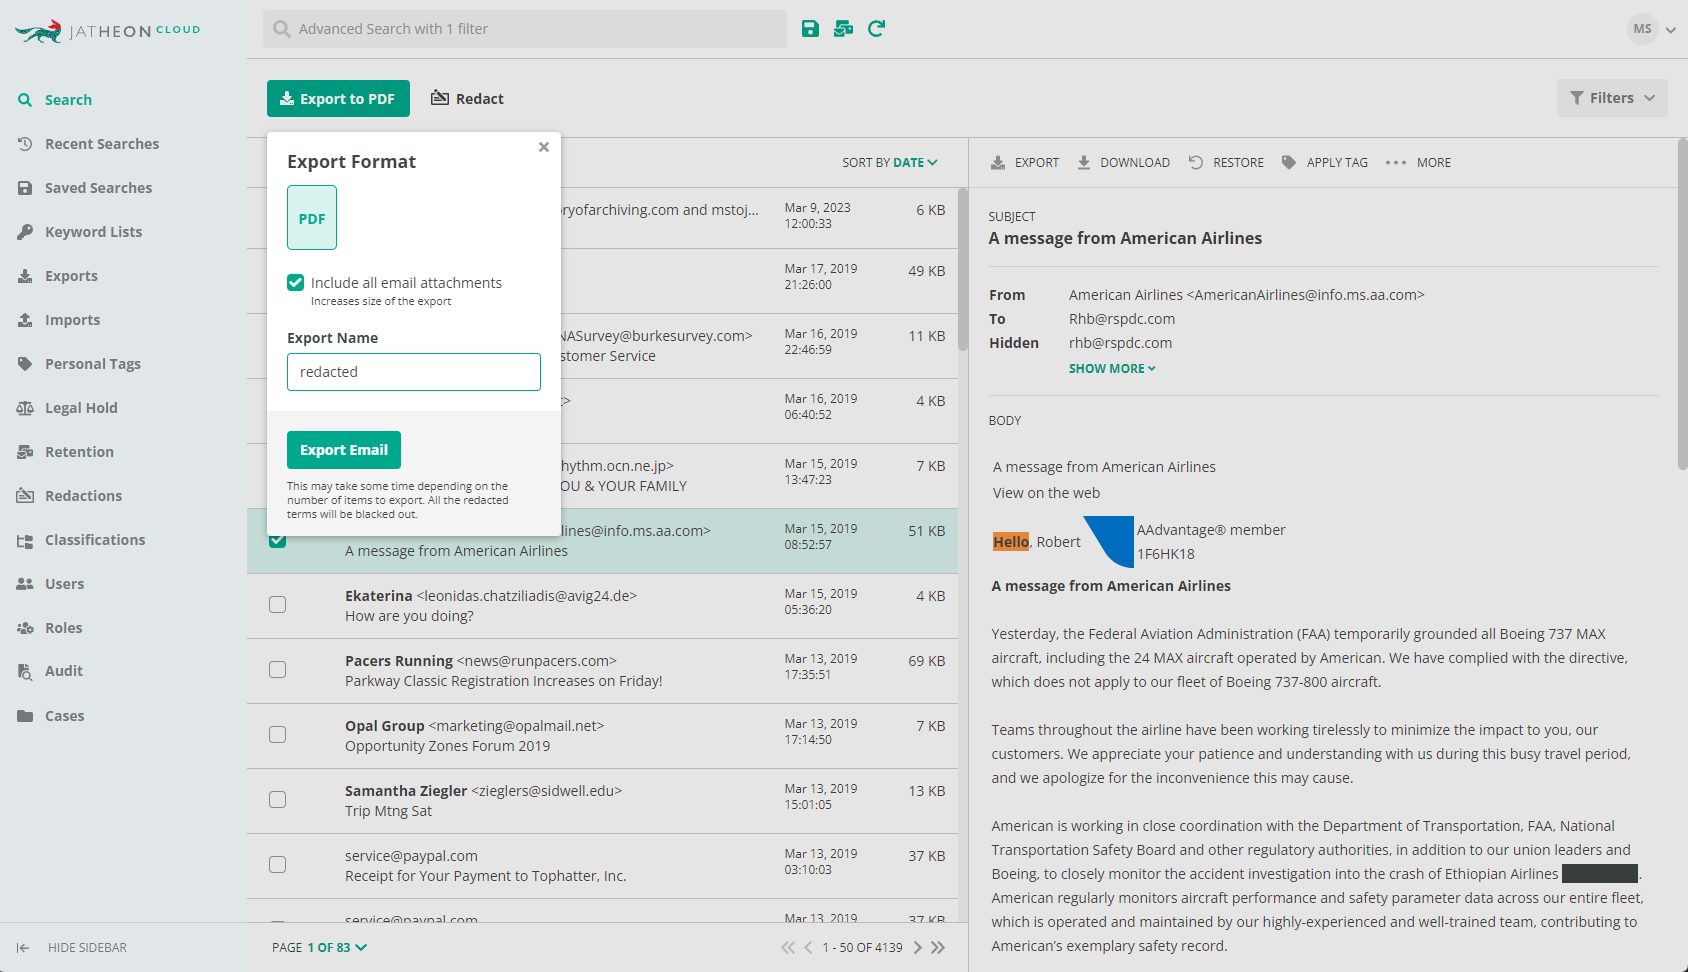Click the Redact button
Viewport: 1688px width, 972px height.
coord(467,98)
